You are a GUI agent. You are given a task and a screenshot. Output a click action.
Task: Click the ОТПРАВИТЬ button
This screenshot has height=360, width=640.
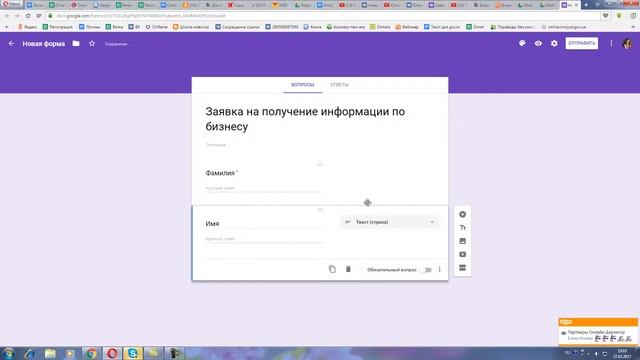tap(582, 43)
